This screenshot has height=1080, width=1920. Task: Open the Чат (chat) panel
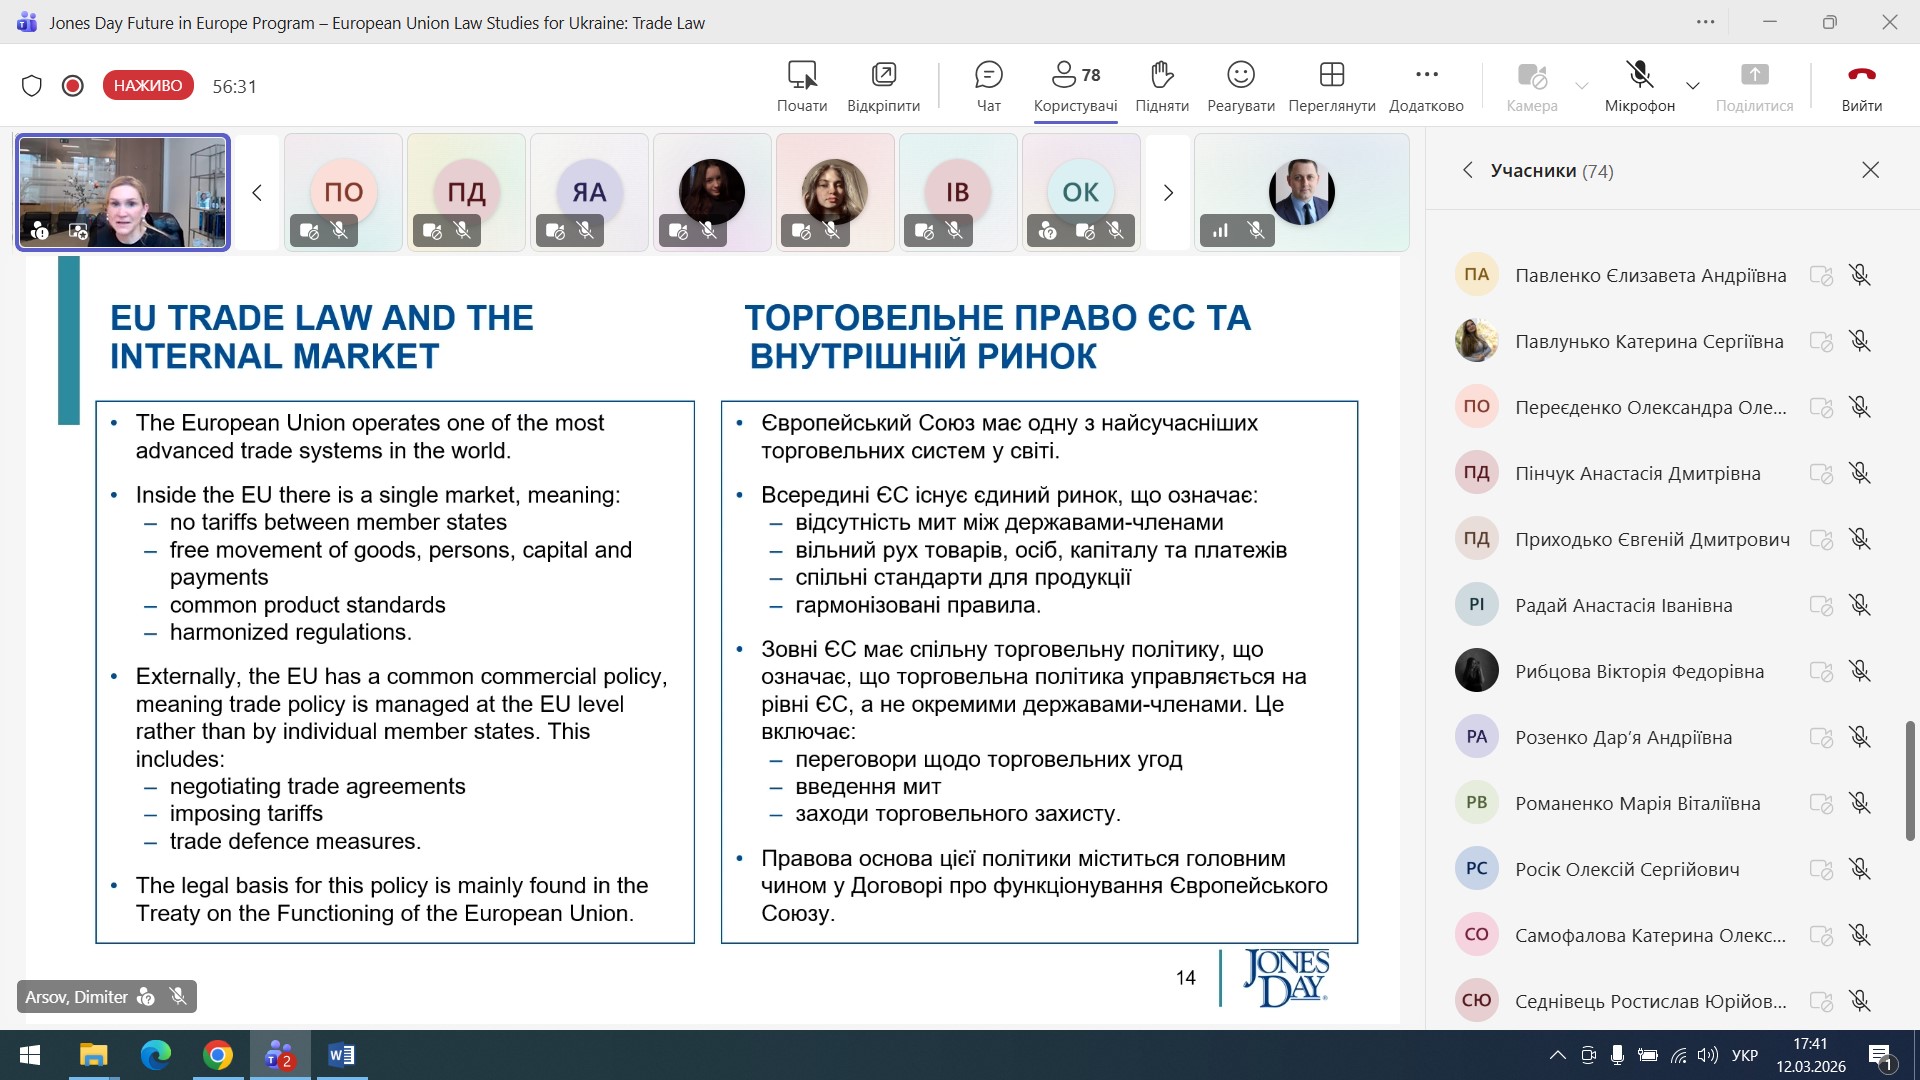[988, 85]
